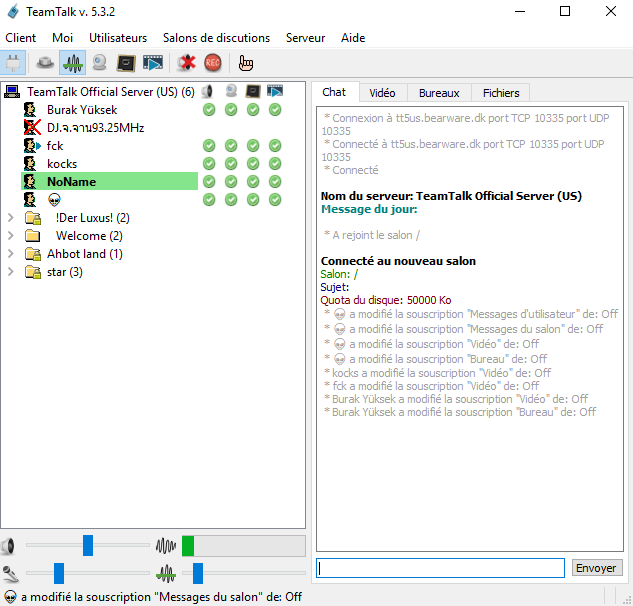This screenshot has height=606, width=633.
Task: Open the Serveur menu
Action: pos(306,38)
